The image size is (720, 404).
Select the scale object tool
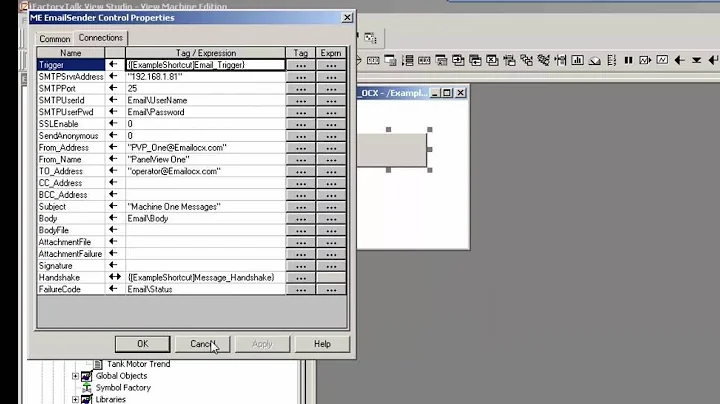[612, 60]
